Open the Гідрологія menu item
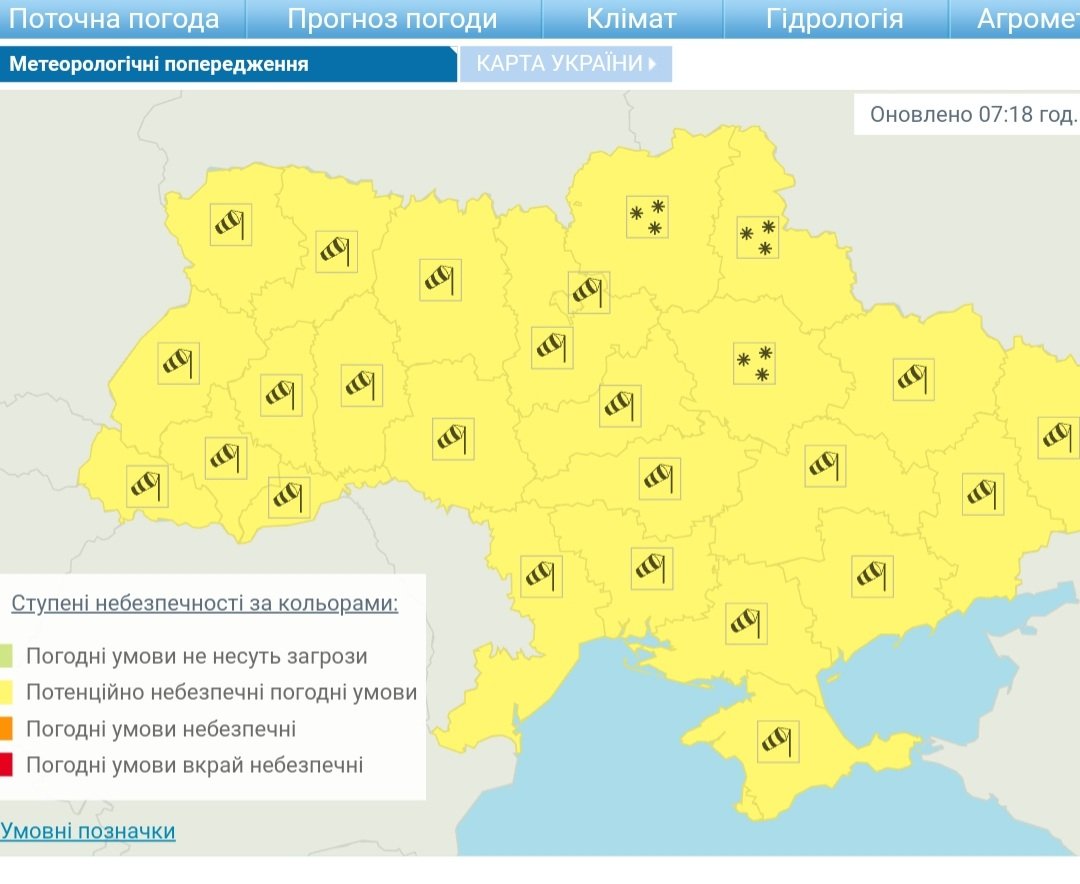Viewport: 1080px width, 884px height. pos(834,19)
